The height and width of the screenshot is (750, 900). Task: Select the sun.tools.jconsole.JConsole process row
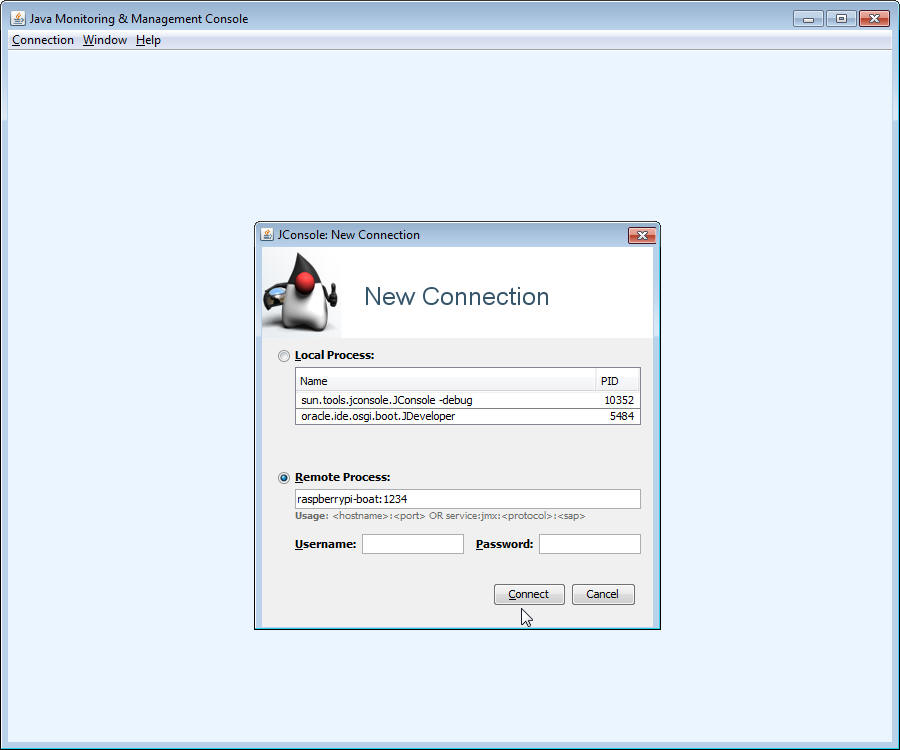tap(445, 400)
